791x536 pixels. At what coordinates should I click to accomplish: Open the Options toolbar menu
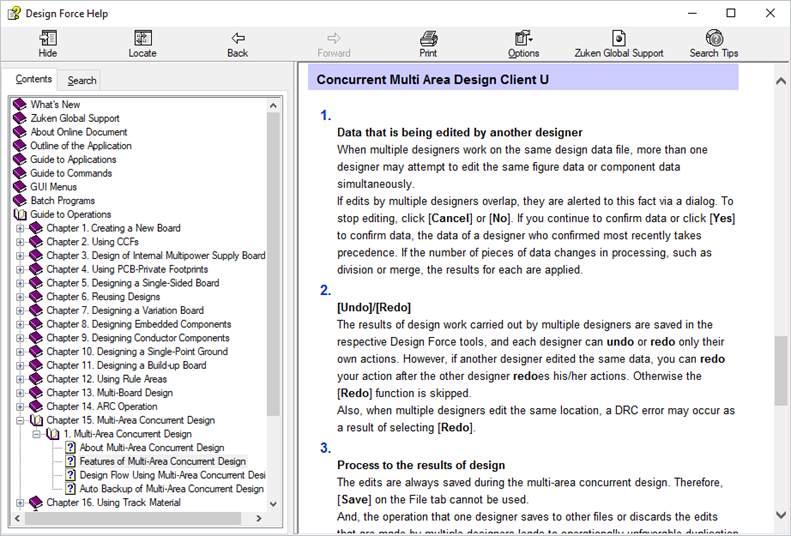click(524, 44)
